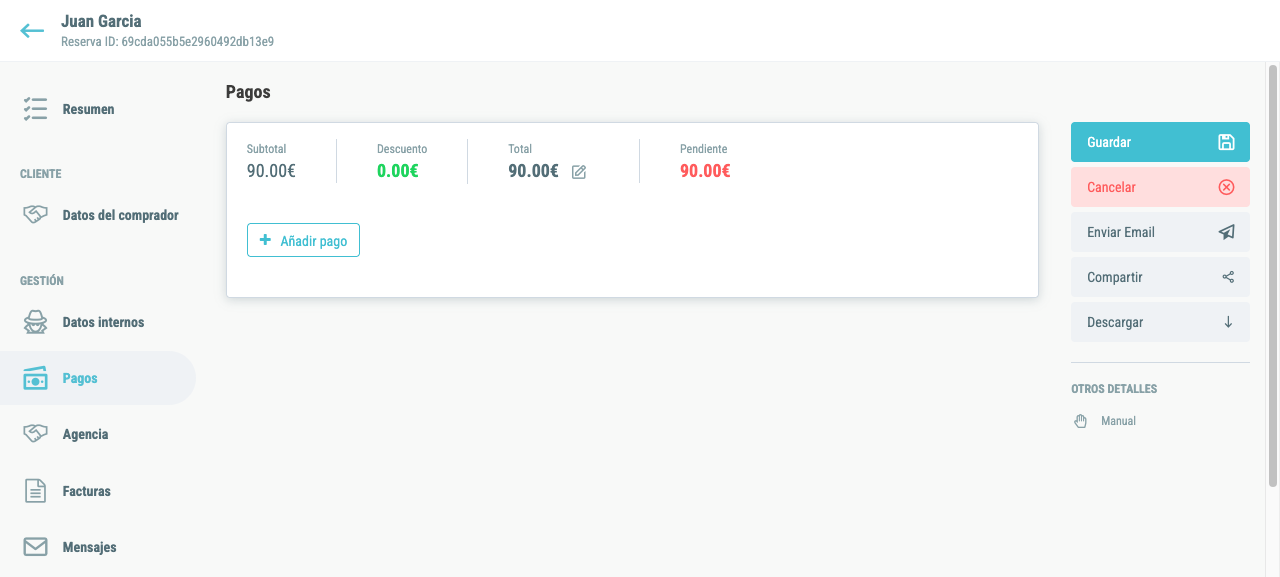Image resolution: width=1280 pixels, height=577 pixels.
Task: Click the CLIENTE section label
Action: (x=41, y=174)
